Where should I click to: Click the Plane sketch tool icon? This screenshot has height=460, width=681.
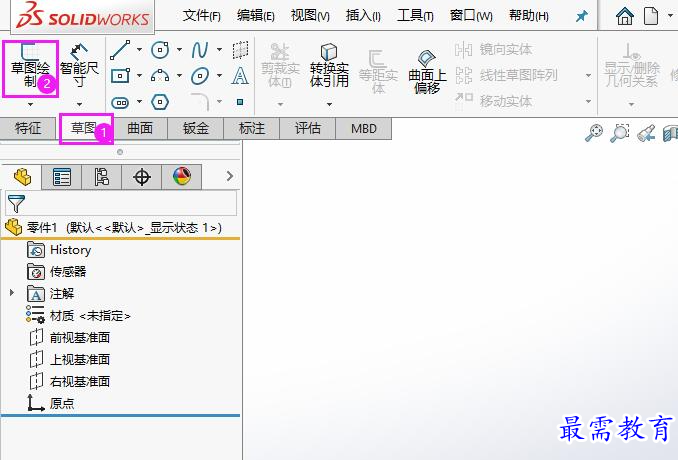coord(240,50)
